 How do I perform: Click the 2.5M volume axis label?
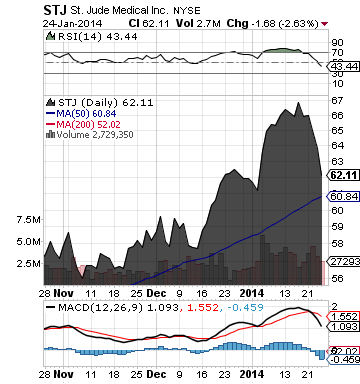tap(29, 264)
